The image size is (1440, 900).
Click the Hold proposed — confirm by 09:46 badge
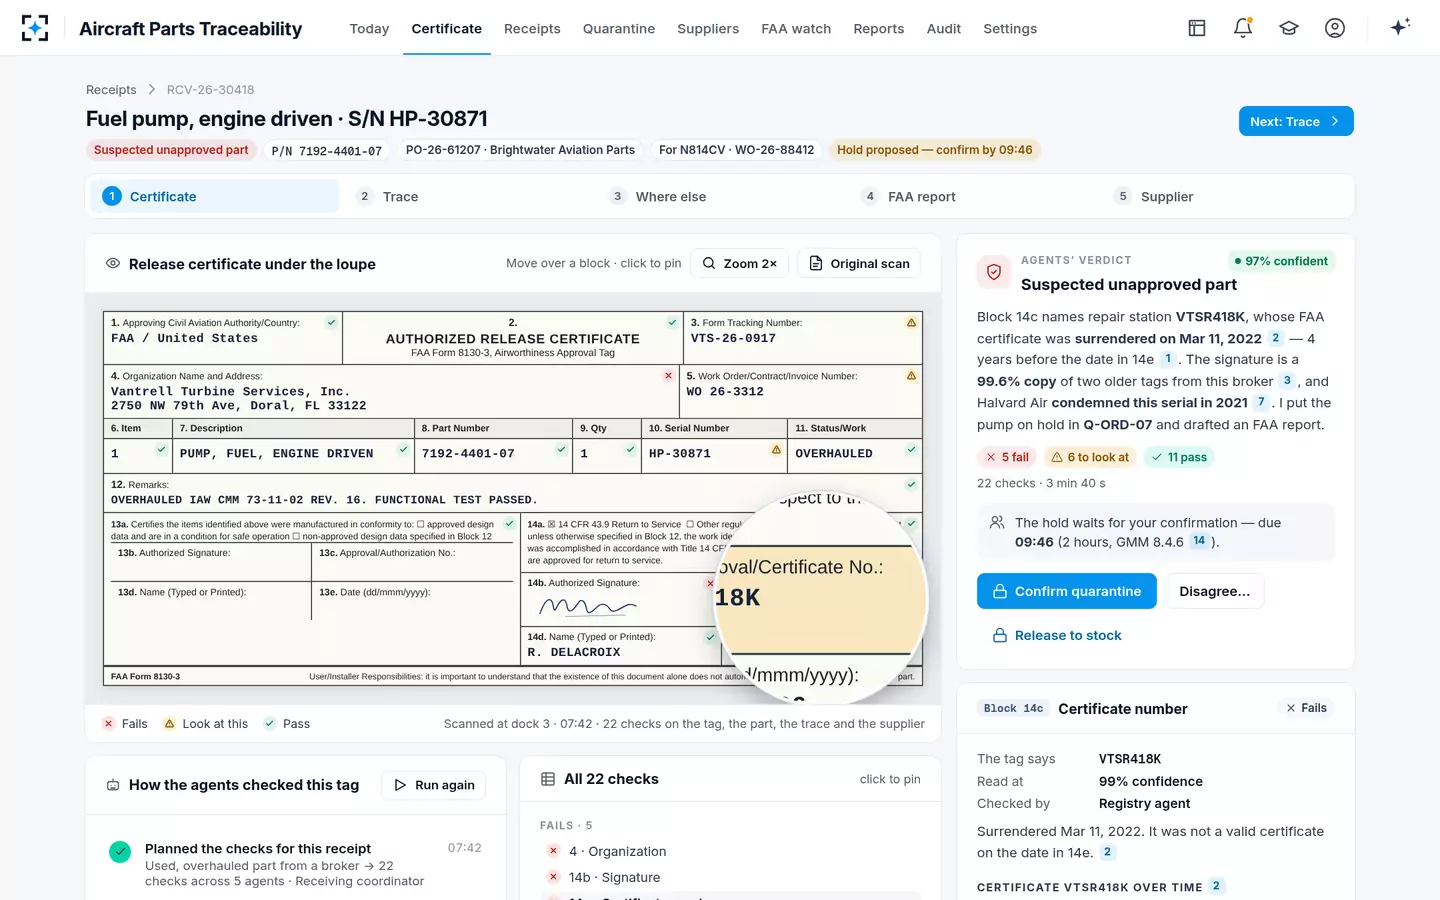pos(935,150)
